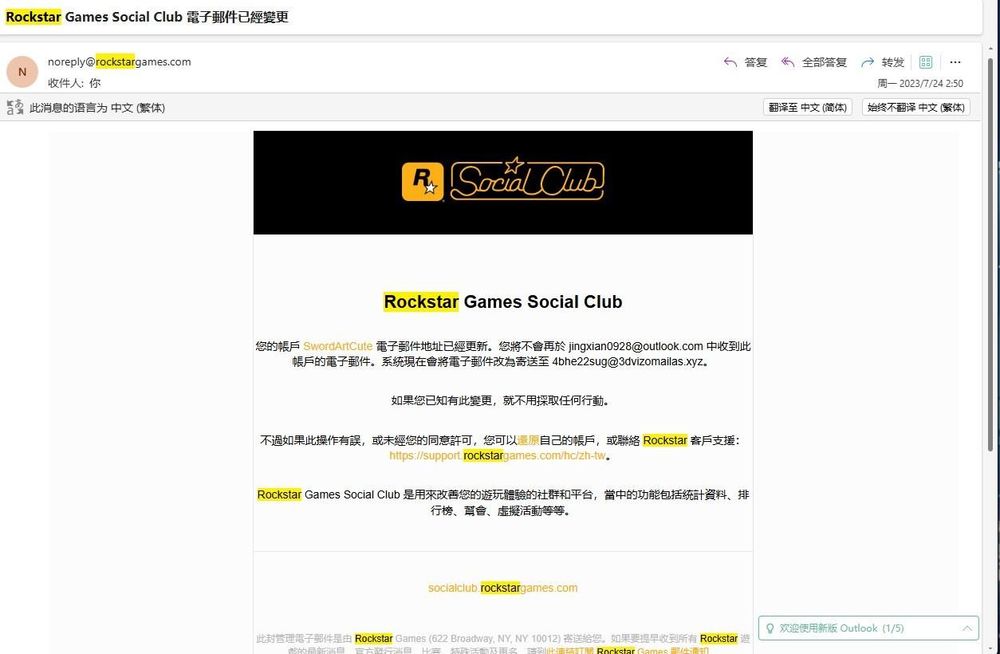The height and width of the screenshot is (654, 1000).
Task: Click the line 如果您已知有此變更，就不用採取任何行動
Action: coord(500,401)
